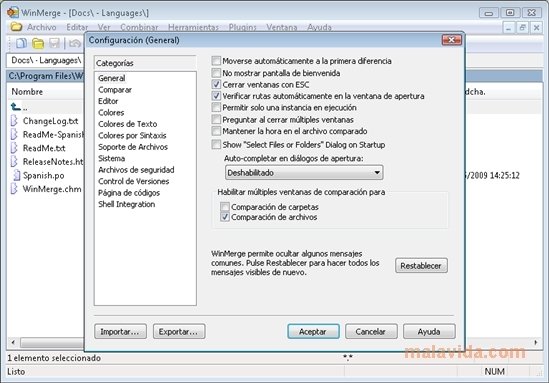Select the Archivos de seguridad category
The width and height of the screenshot is (549, 383).
(136, 170)
